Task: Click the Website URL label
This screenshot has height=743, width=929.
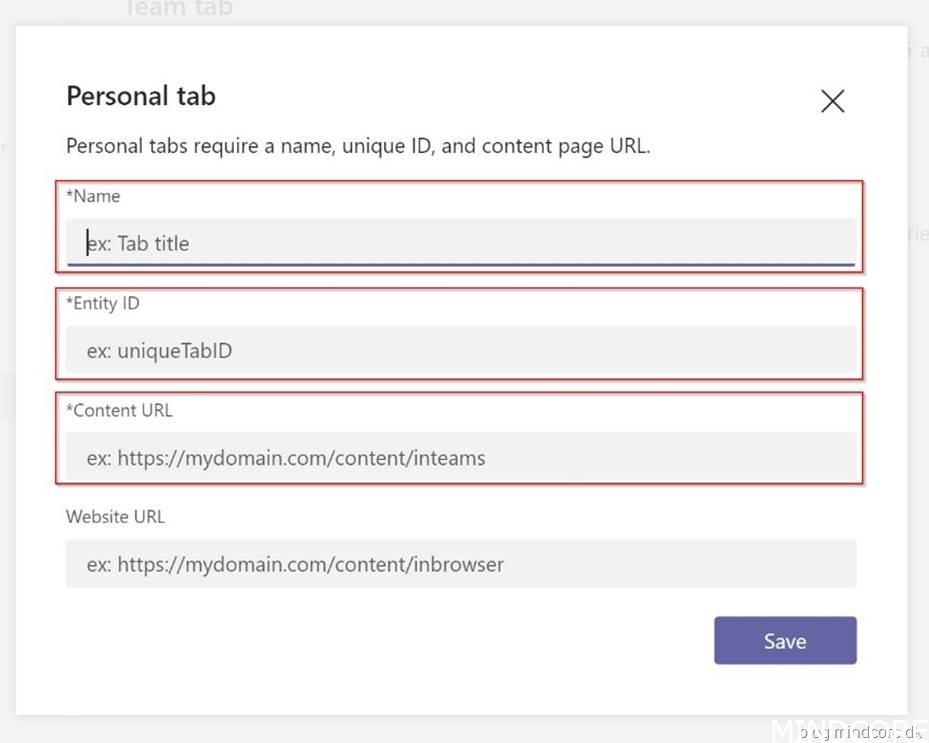Action: [x=115, y=517]
